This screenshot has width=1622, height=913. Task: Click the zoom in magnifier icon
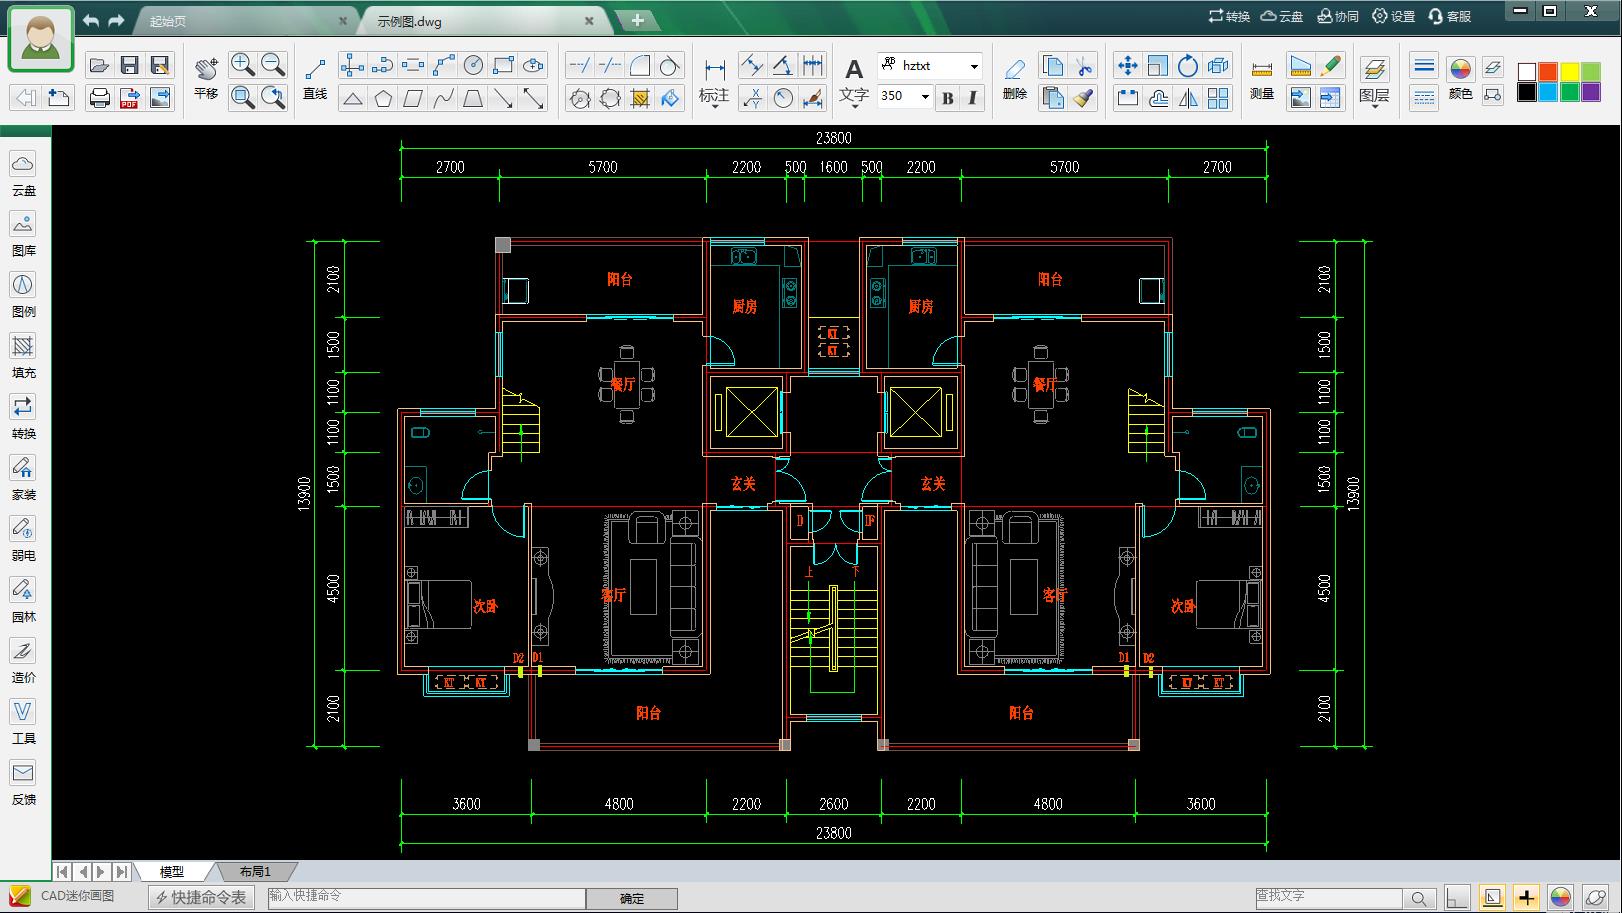[x=242, y=65]
